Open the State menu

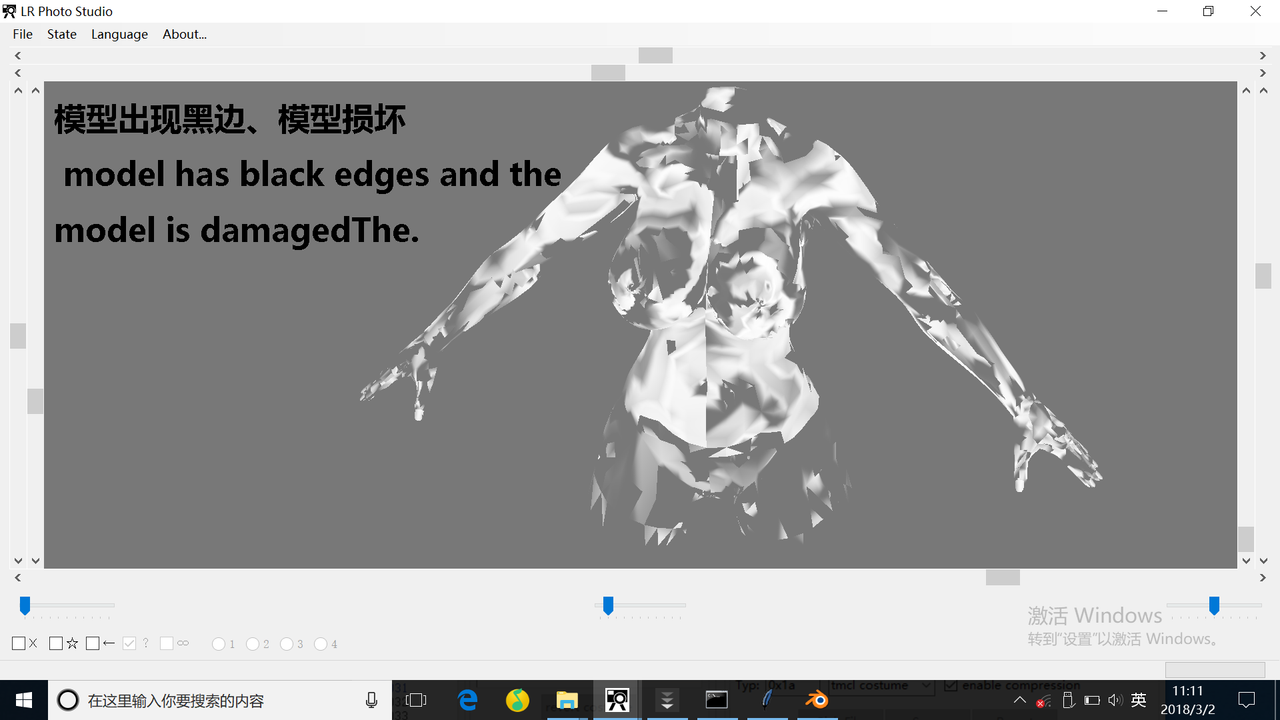click(62, 34)
